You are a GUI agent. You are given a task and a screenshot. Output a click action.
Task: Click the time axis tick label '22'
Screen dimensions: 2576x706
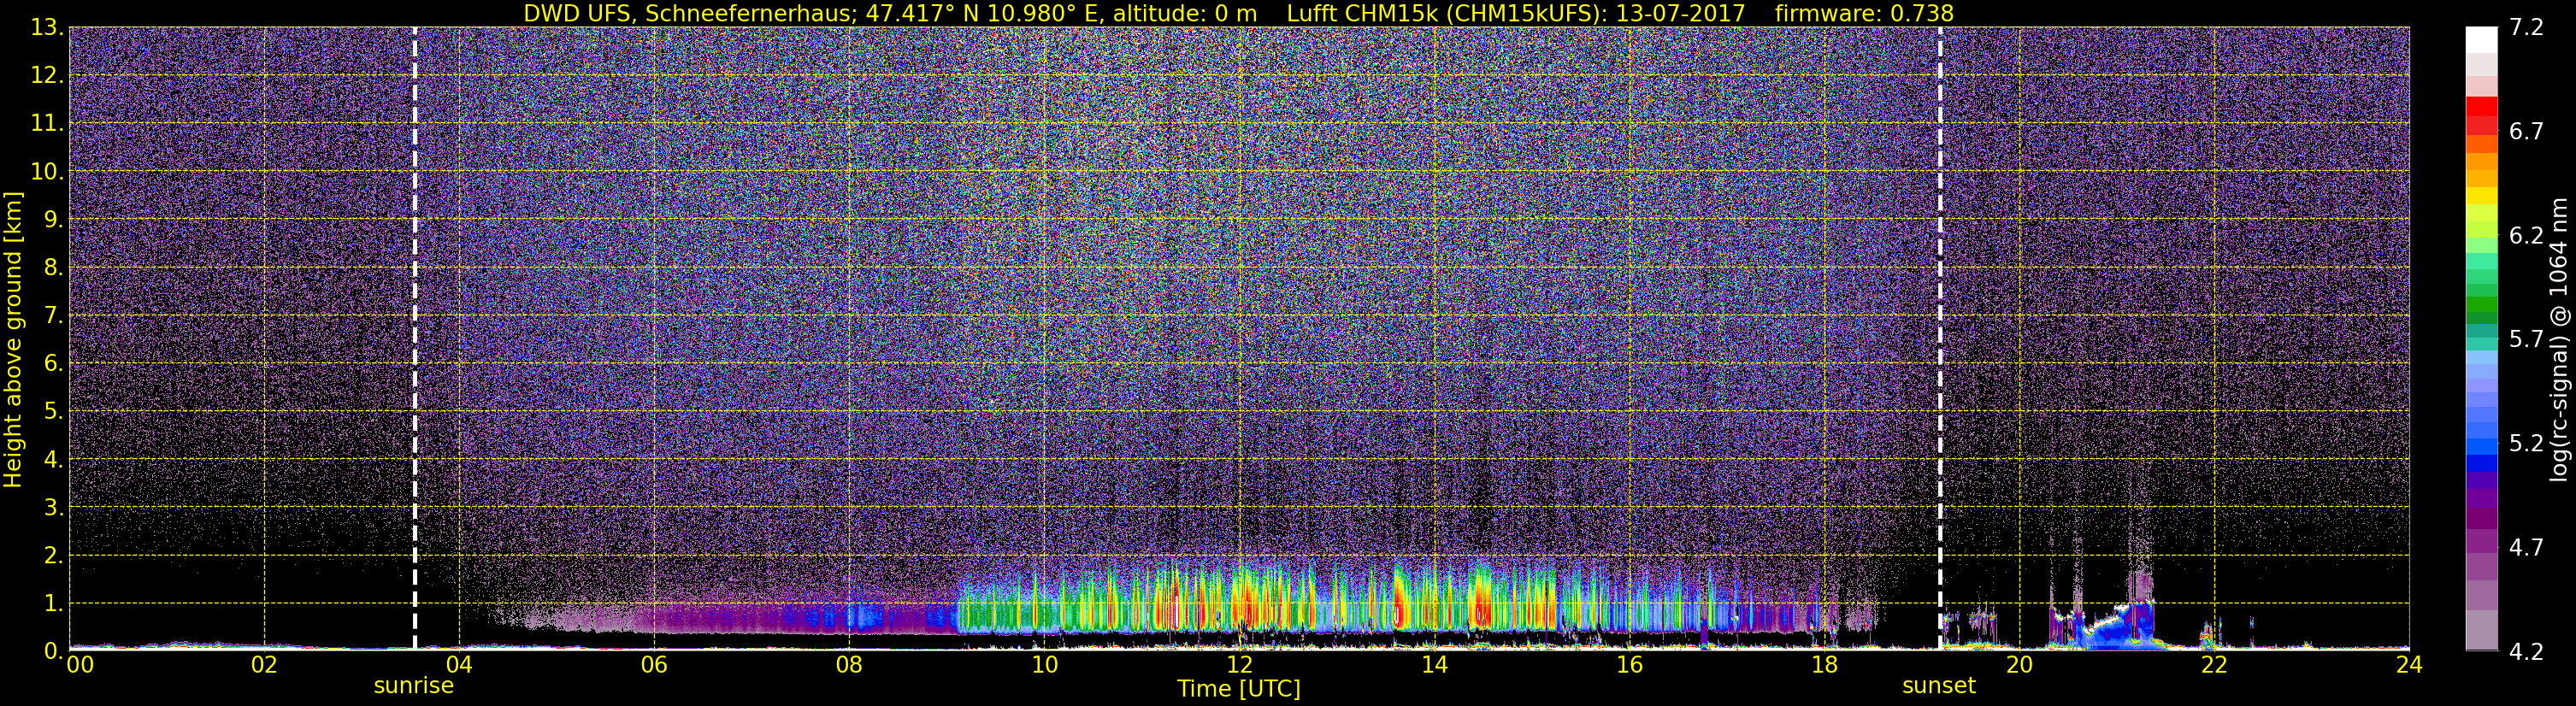click(x=2214, y=665)
